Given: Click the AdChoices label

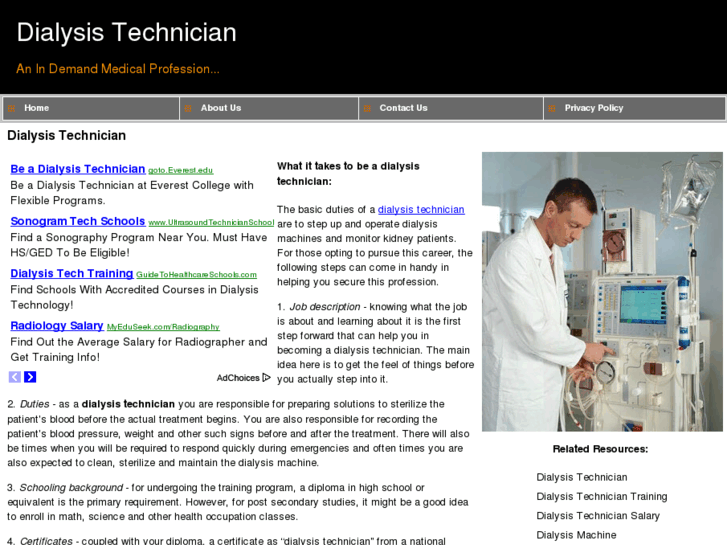Looking at the screenshot, I should point(238,378).
